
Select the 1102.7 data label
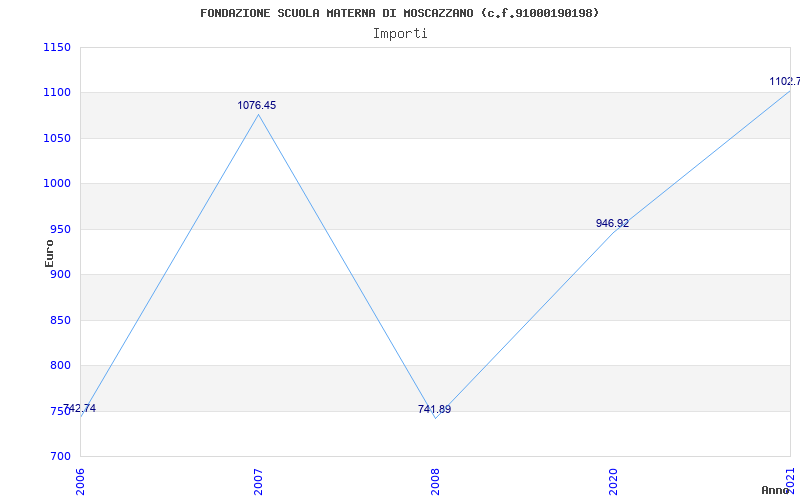(x=785, y=82)
